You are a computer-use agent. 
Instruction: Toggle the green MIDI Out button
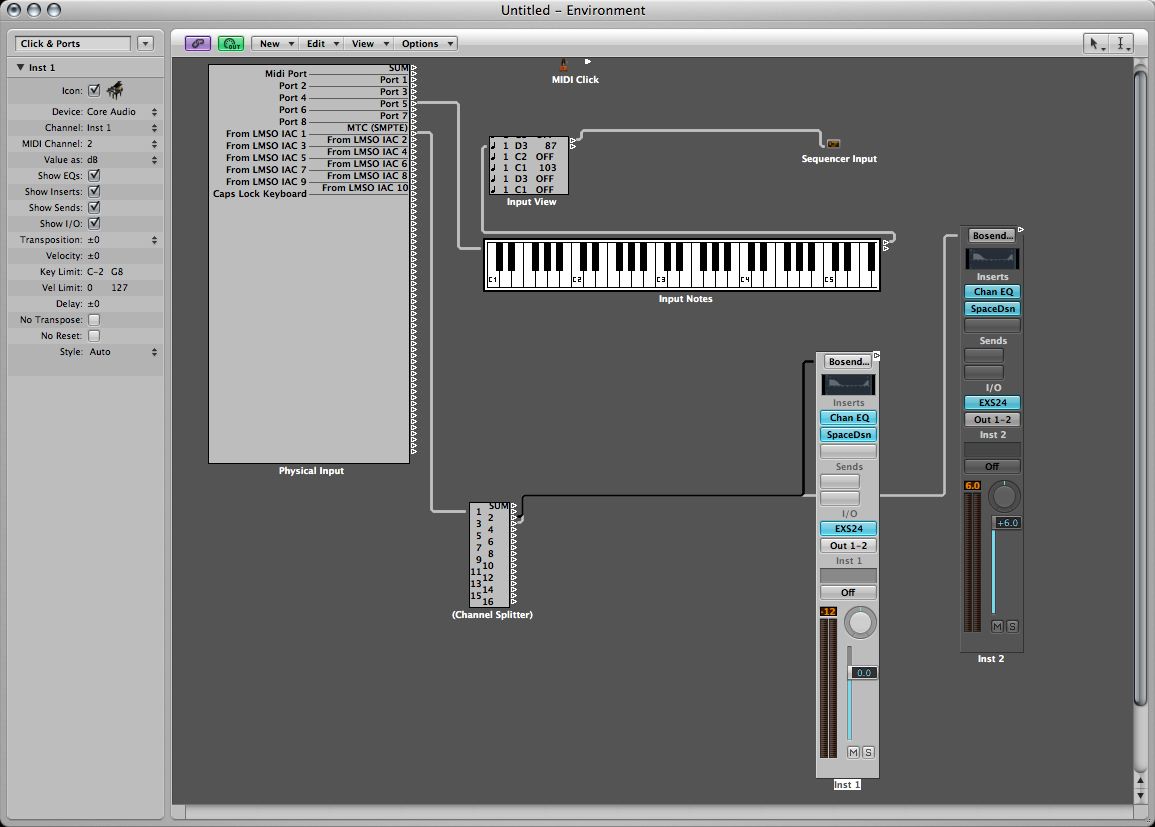click(x=231, y=43)
